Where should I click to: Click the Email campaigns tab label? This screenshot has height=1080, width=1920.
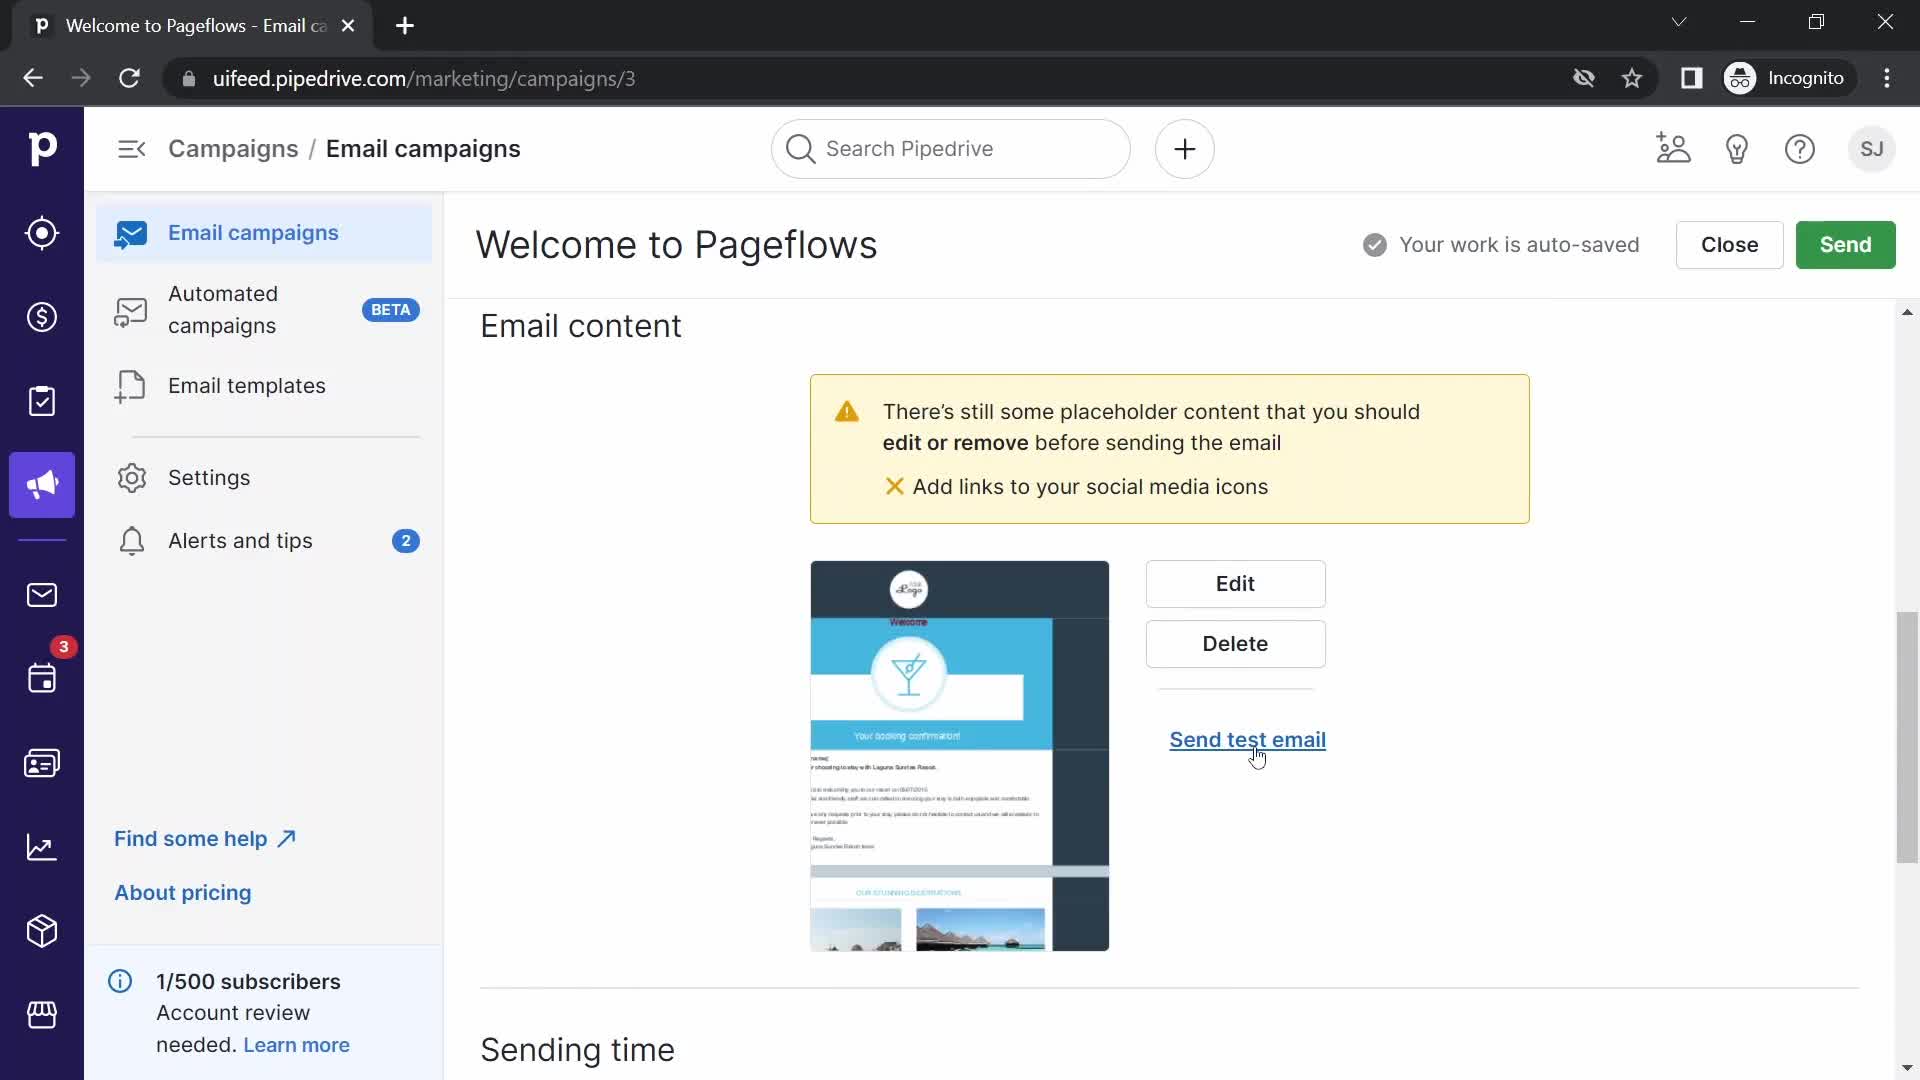click(253, 233)
